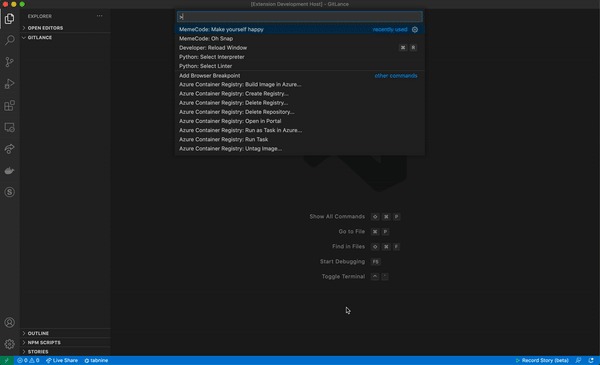Viewport: 600px width, 365px height.
Task: Open notifications bell in status bar
Action: point(591,360)
